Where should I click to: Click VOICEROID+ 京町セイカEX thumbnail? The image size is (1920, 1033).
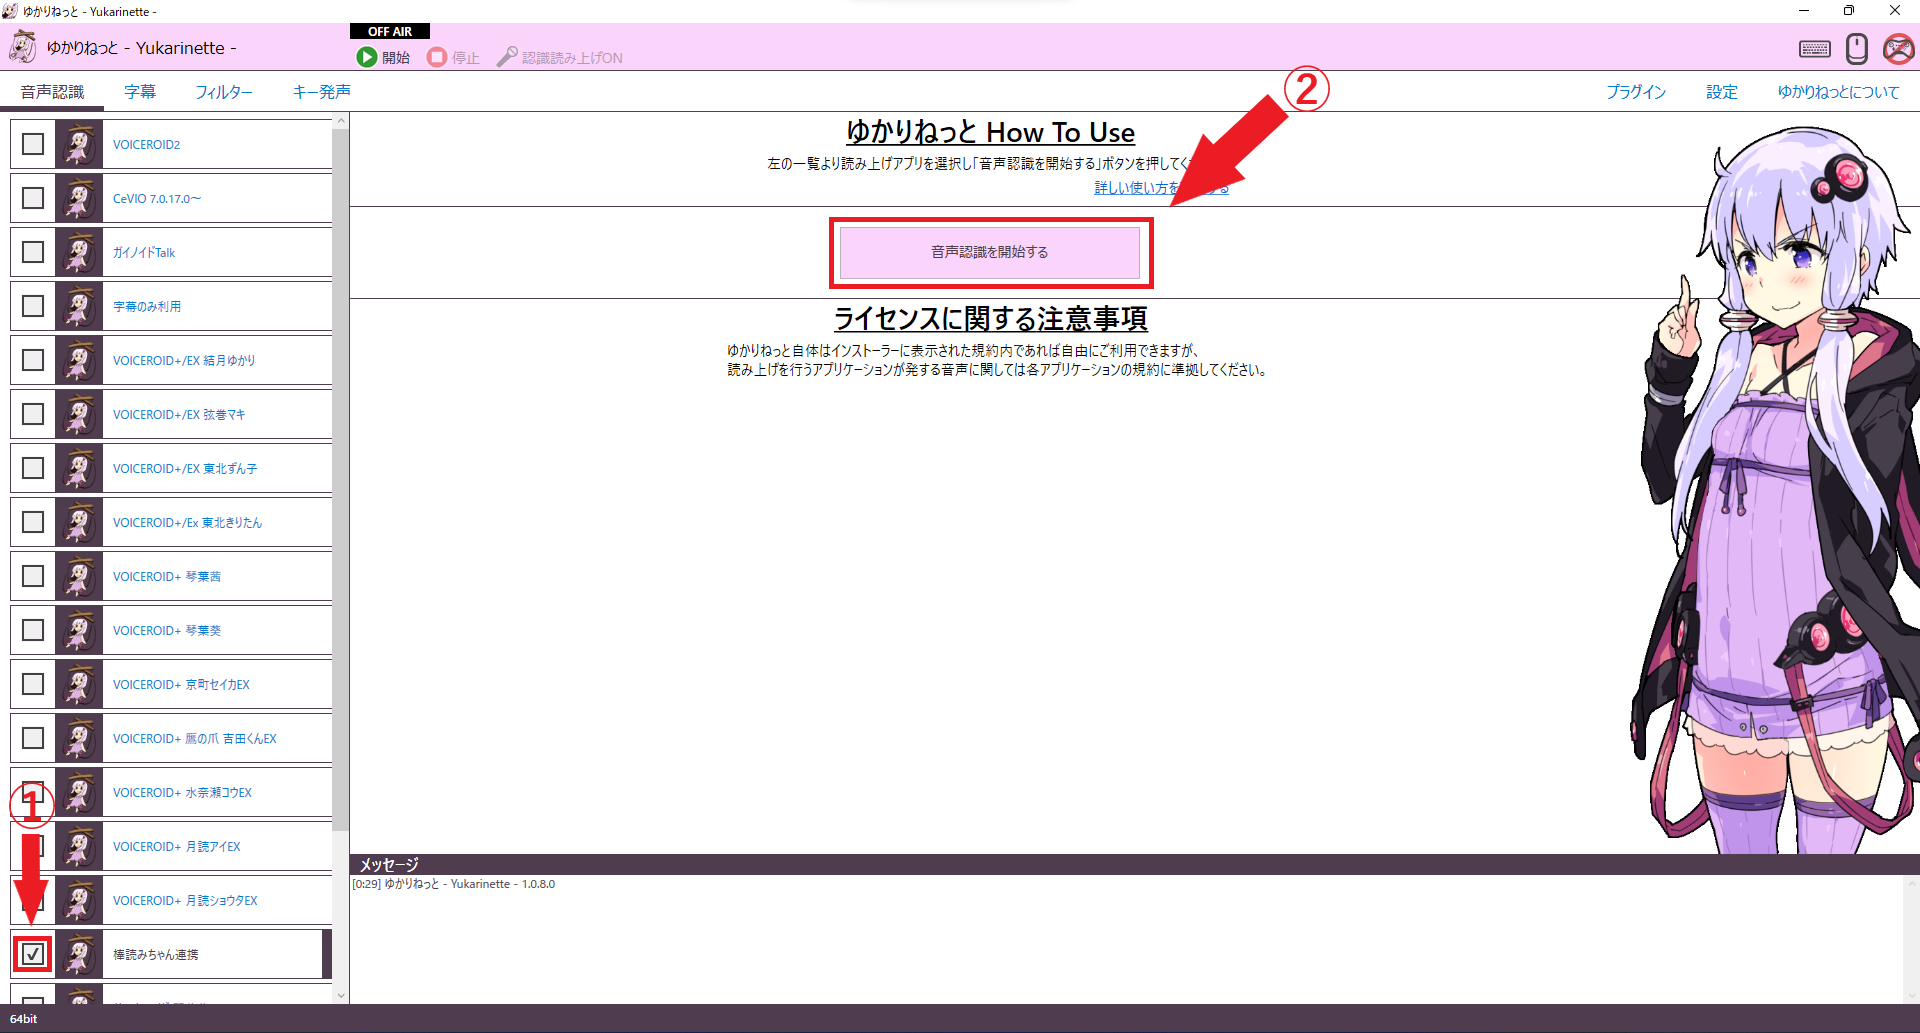(79, 684)
